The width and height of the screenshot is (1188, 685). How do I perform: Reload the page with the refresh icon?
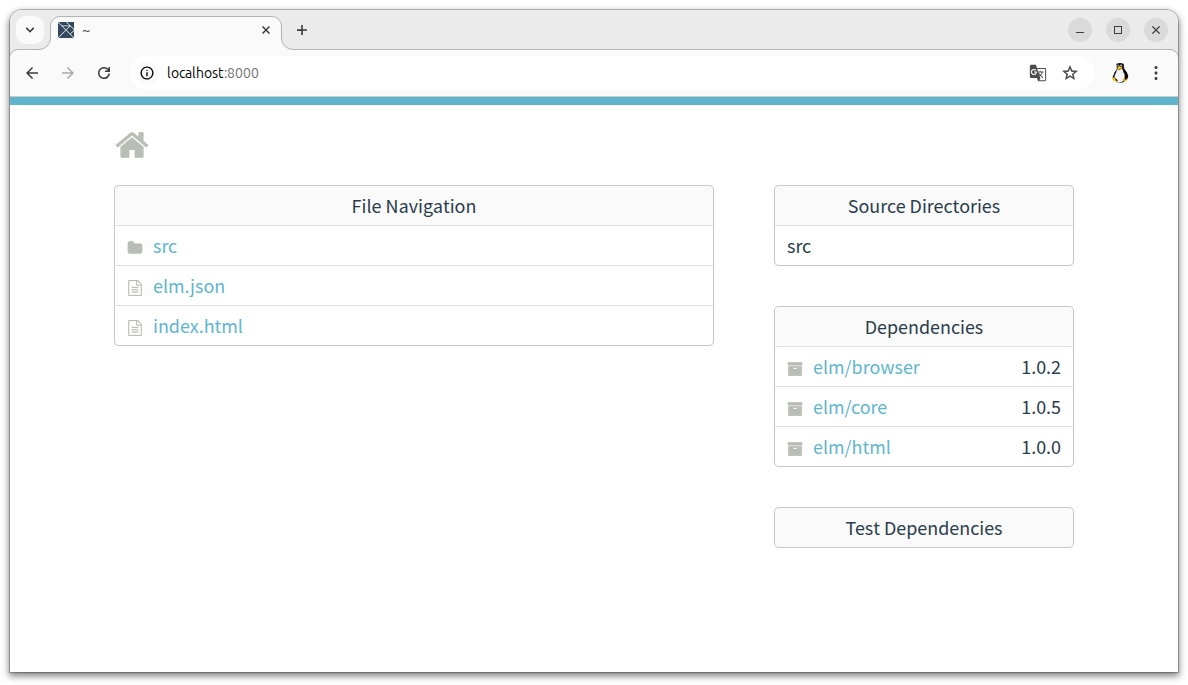point(104,73)
